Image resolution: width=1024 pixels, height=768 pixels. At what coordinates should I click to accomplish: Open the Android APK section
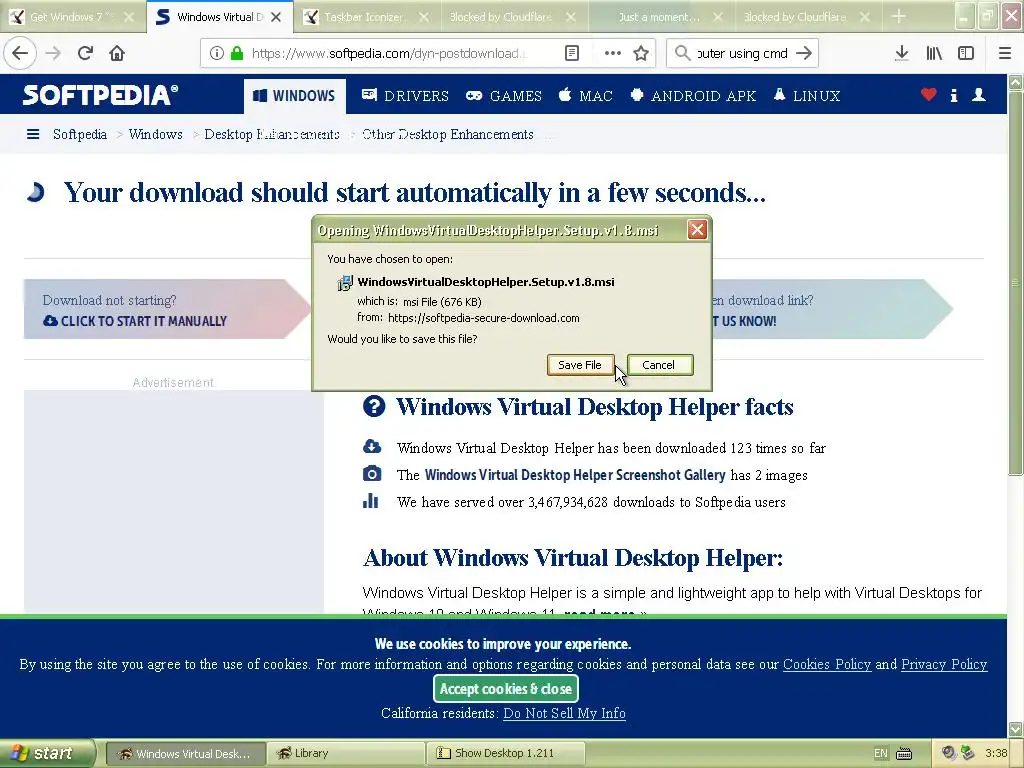click(694, 96)
